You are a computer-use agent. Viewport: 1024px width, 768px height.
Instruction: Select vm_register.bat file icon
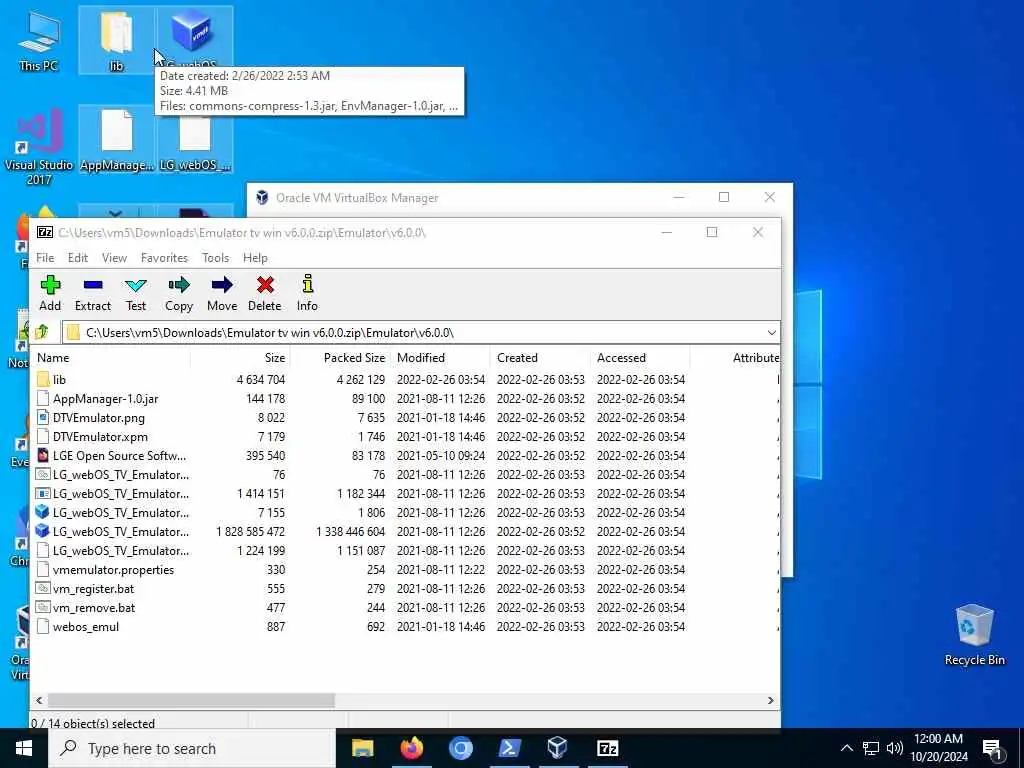43,588
